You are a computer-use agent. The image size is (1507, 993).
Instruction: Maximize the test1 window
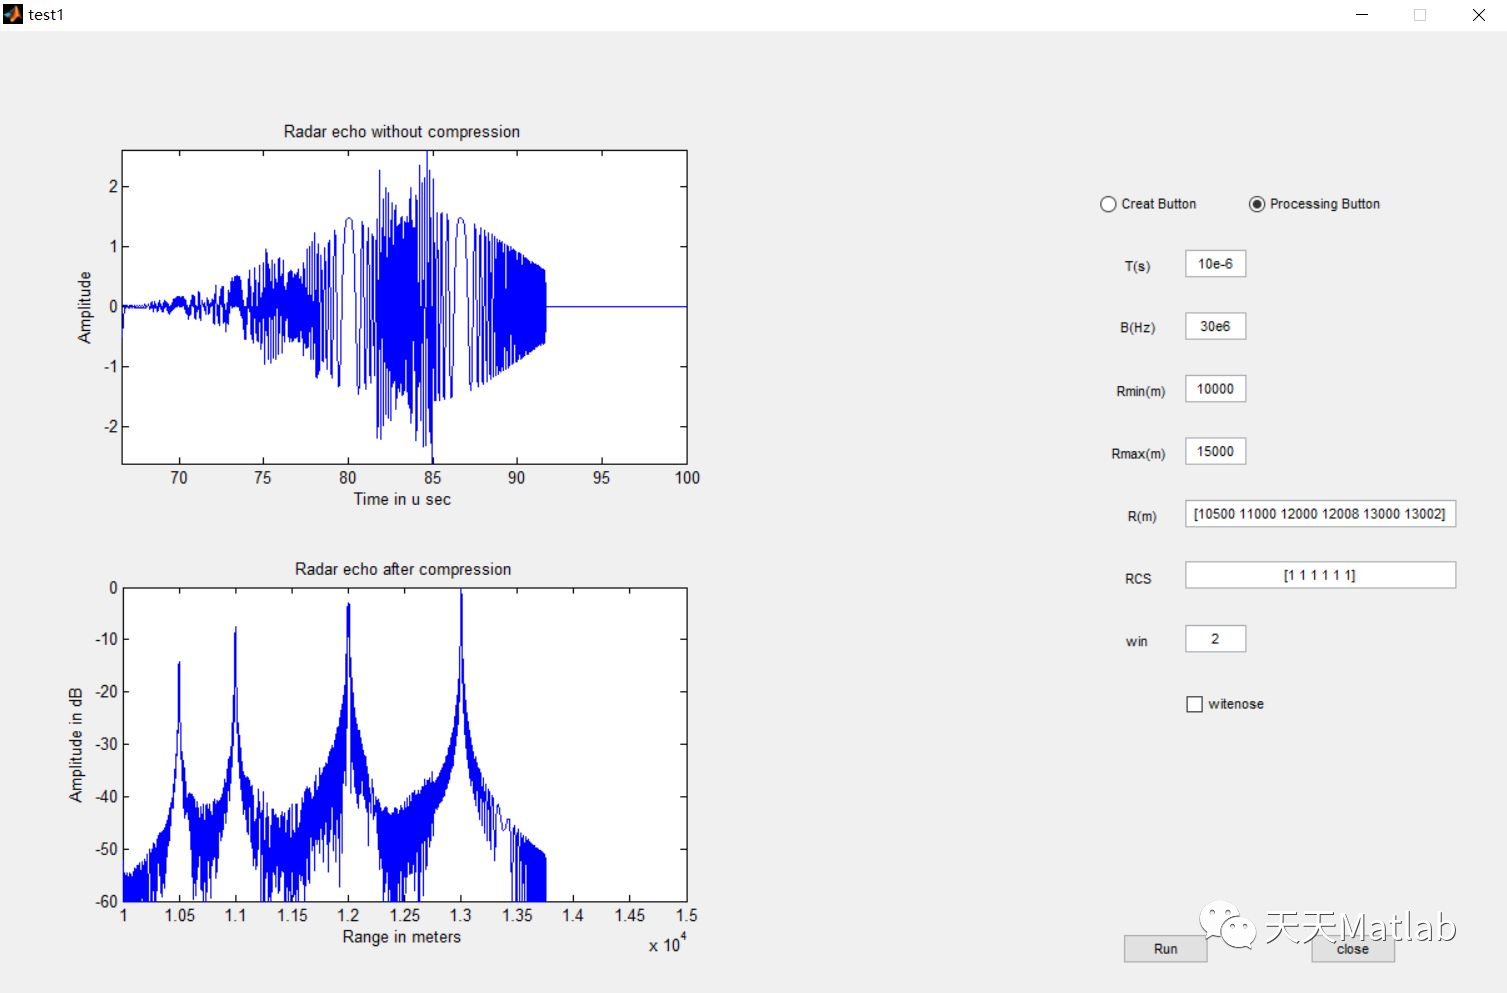point(1420,15)
